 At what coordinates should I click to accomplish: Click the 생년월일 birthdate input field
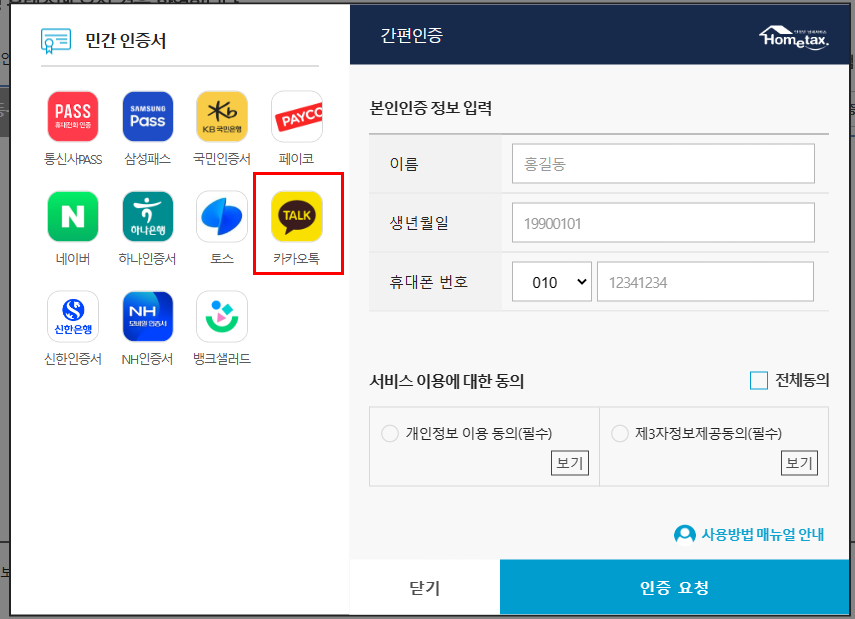[x=663, y=223]
